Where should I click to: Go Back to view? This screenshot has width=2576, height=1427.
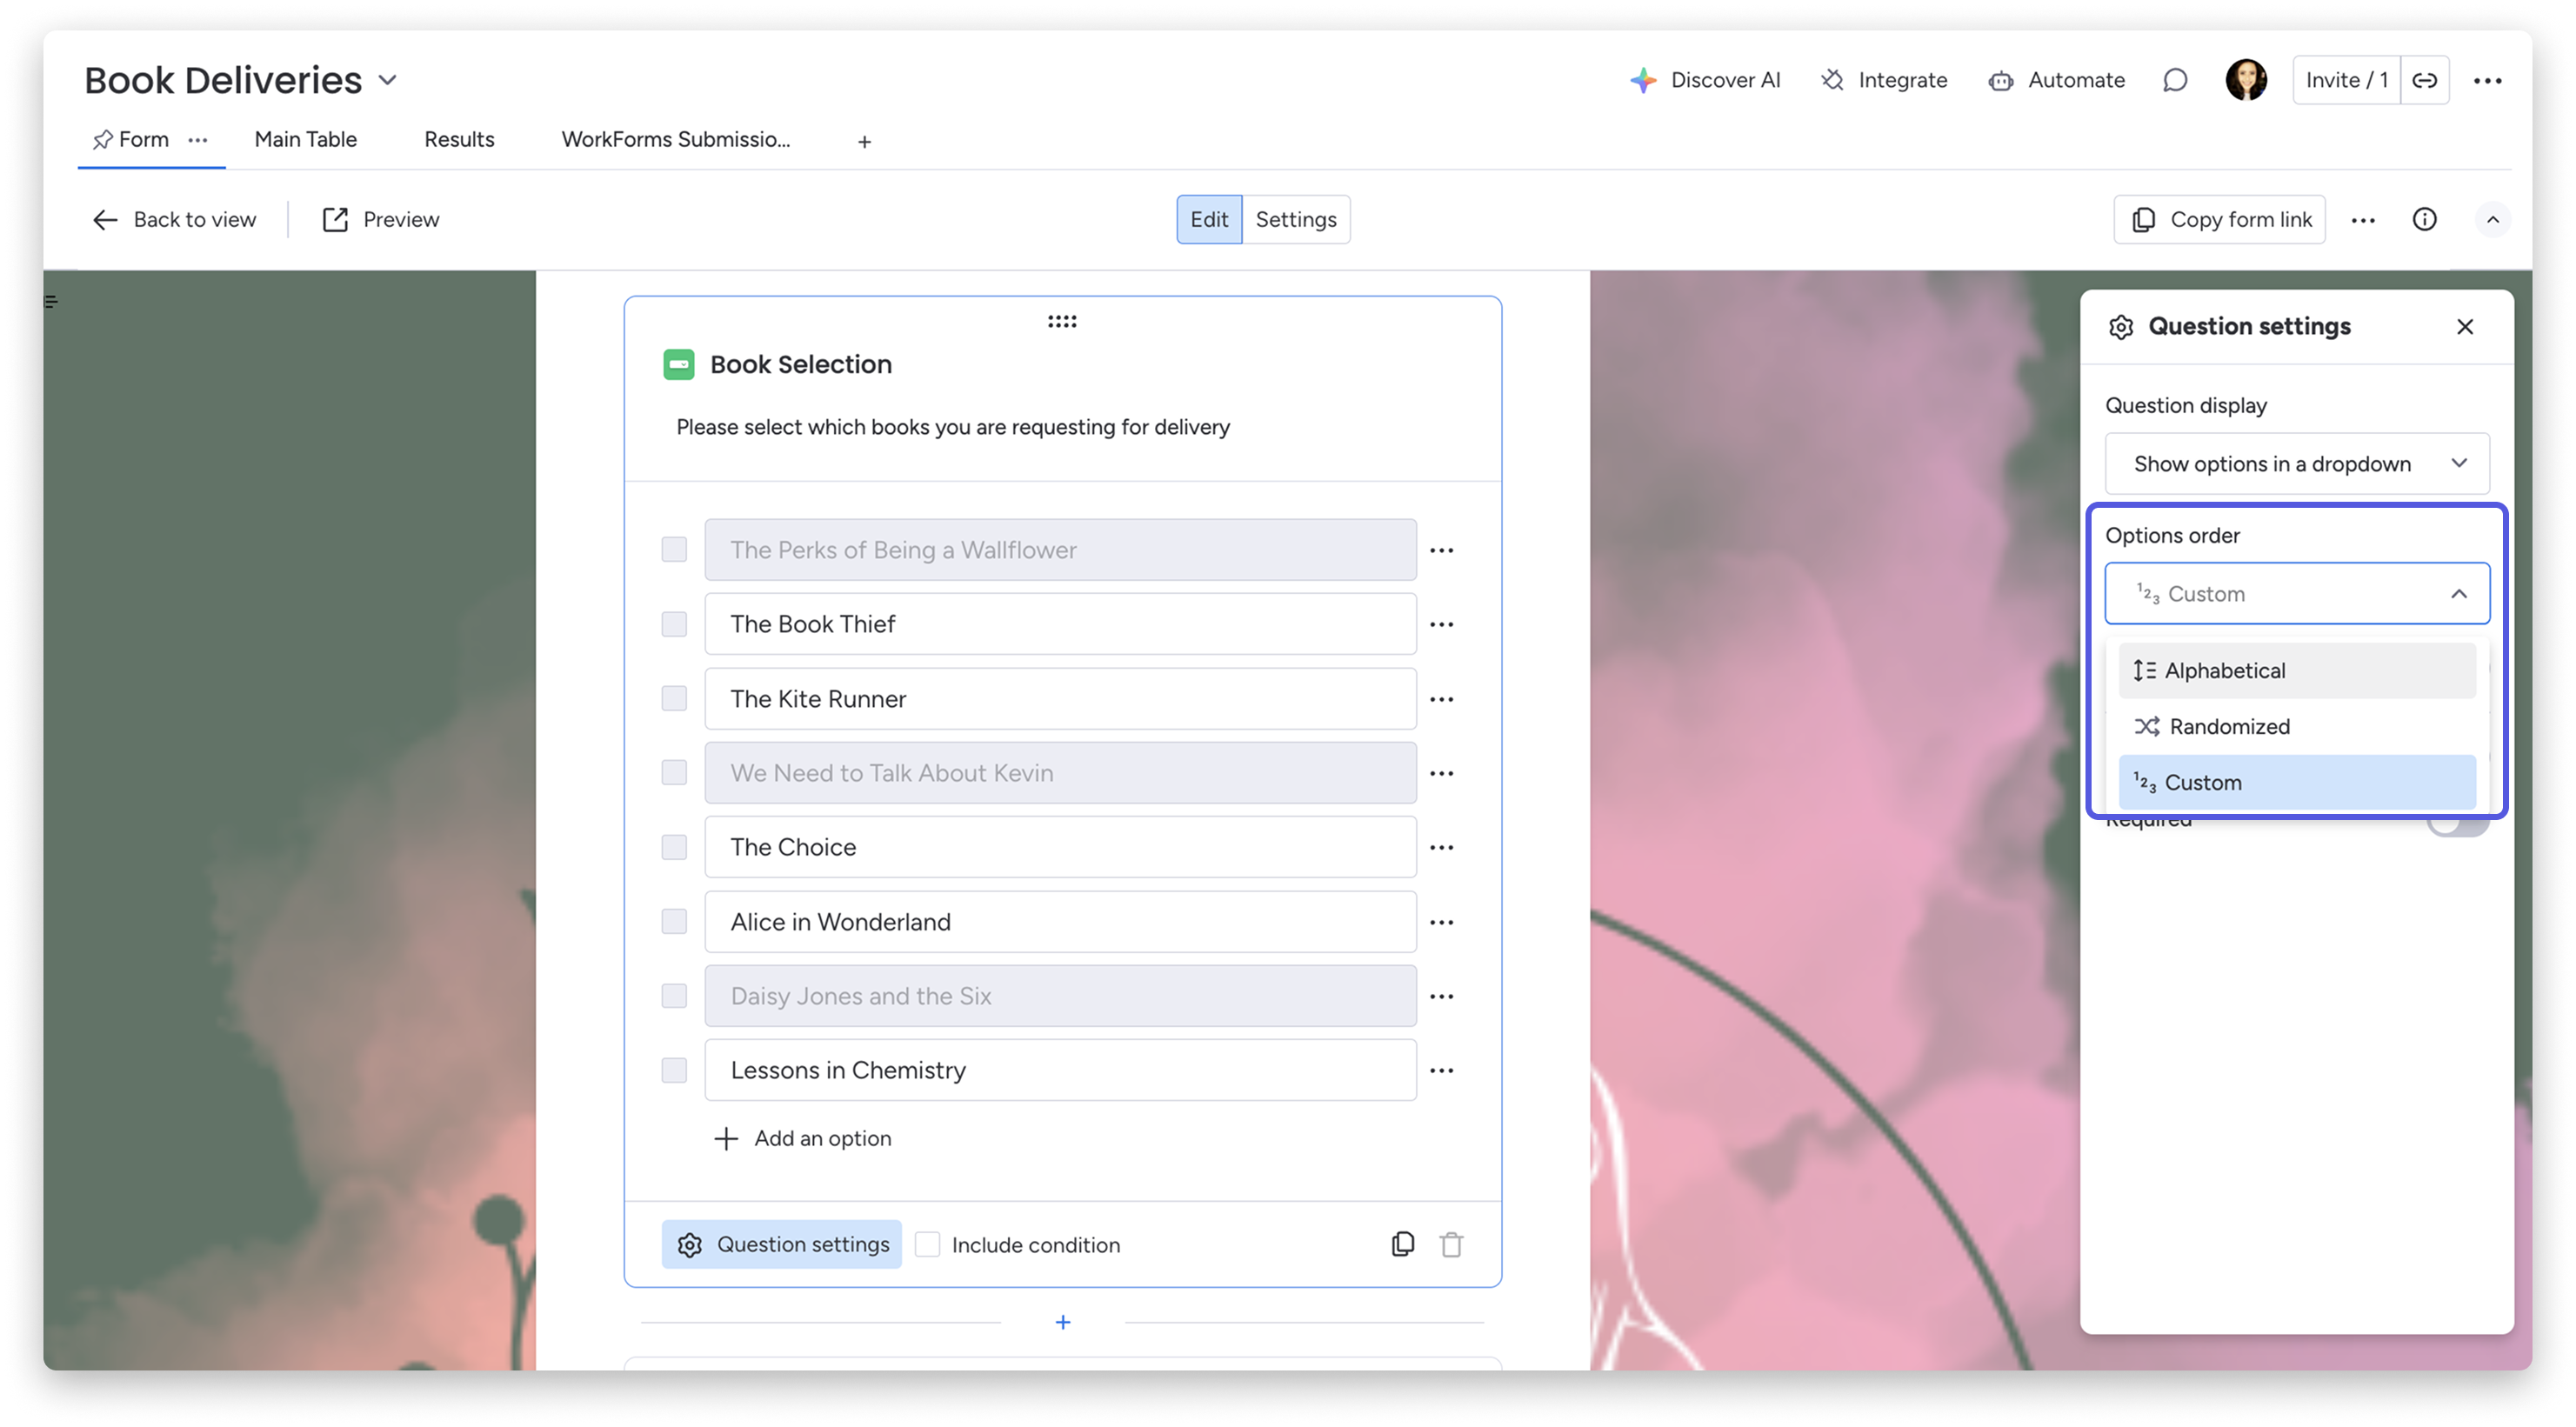pos(175,219)
